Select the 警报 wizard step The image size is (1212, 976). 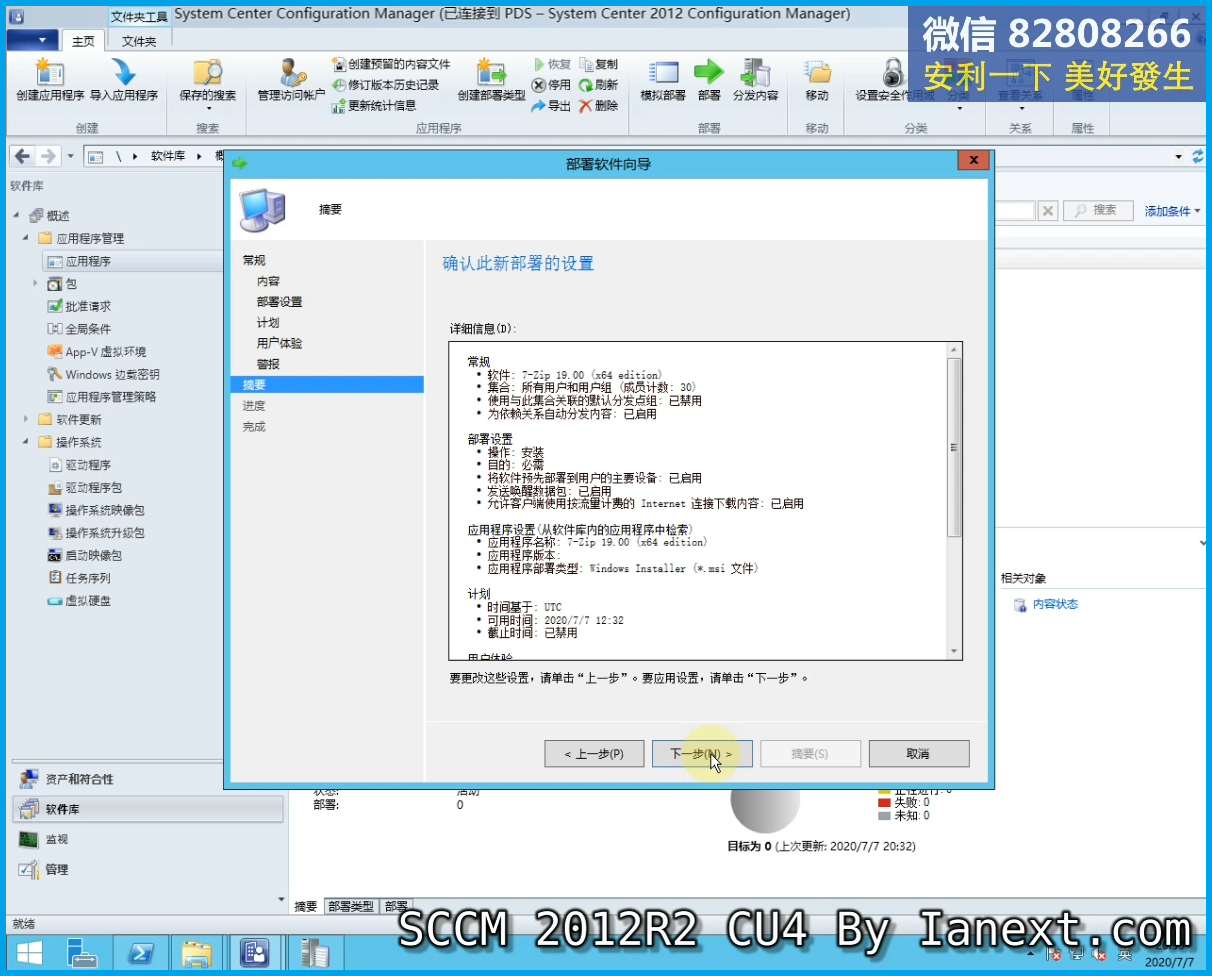point(268,364)
